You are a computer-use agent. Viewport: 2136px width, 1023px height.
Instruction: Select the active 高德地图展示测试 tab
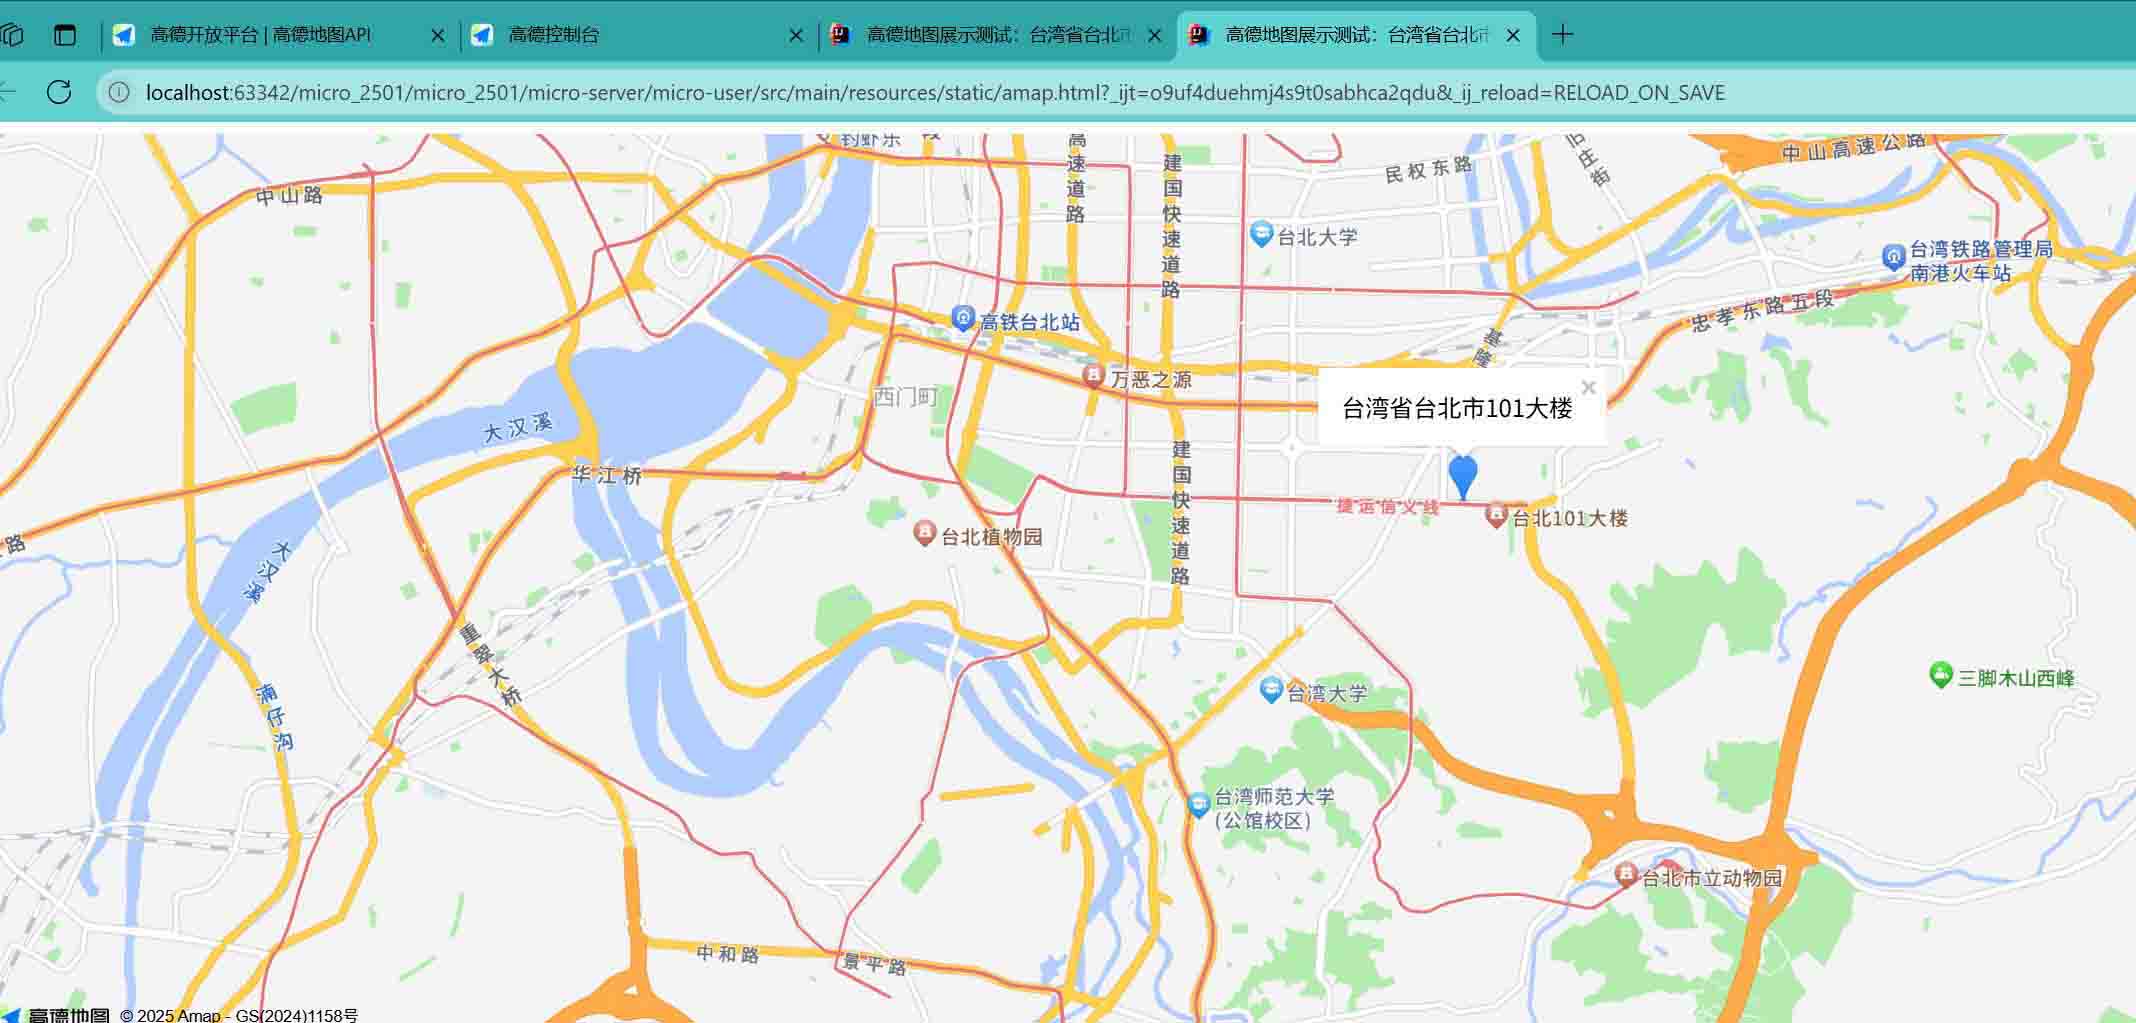[x=1355, y=35]
